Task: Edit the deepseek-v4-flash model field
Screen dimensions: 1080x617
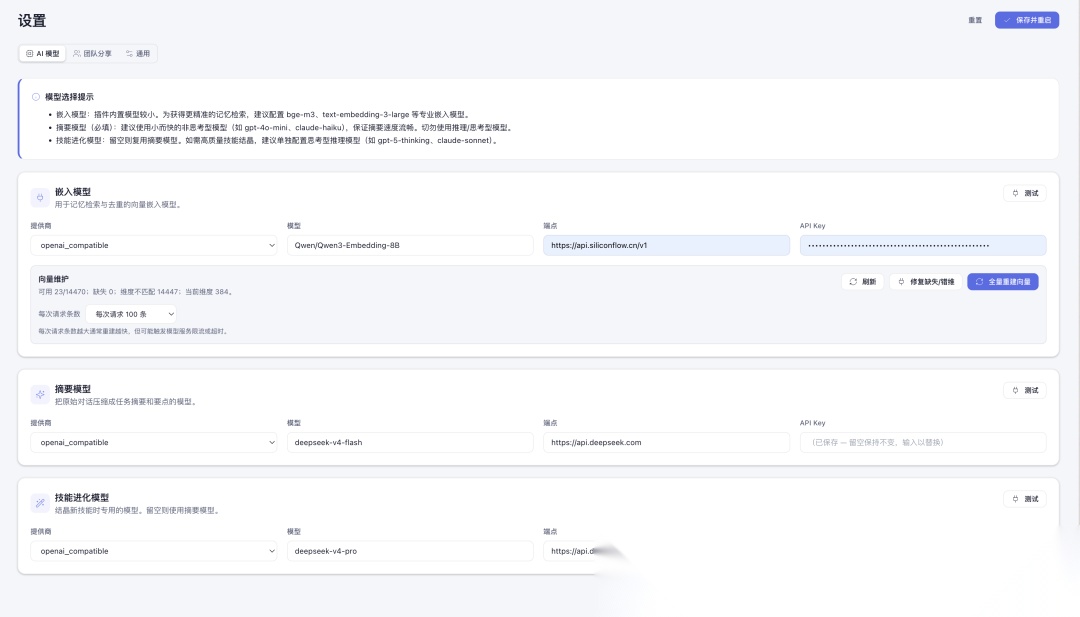Action: (x=410, y=442)
